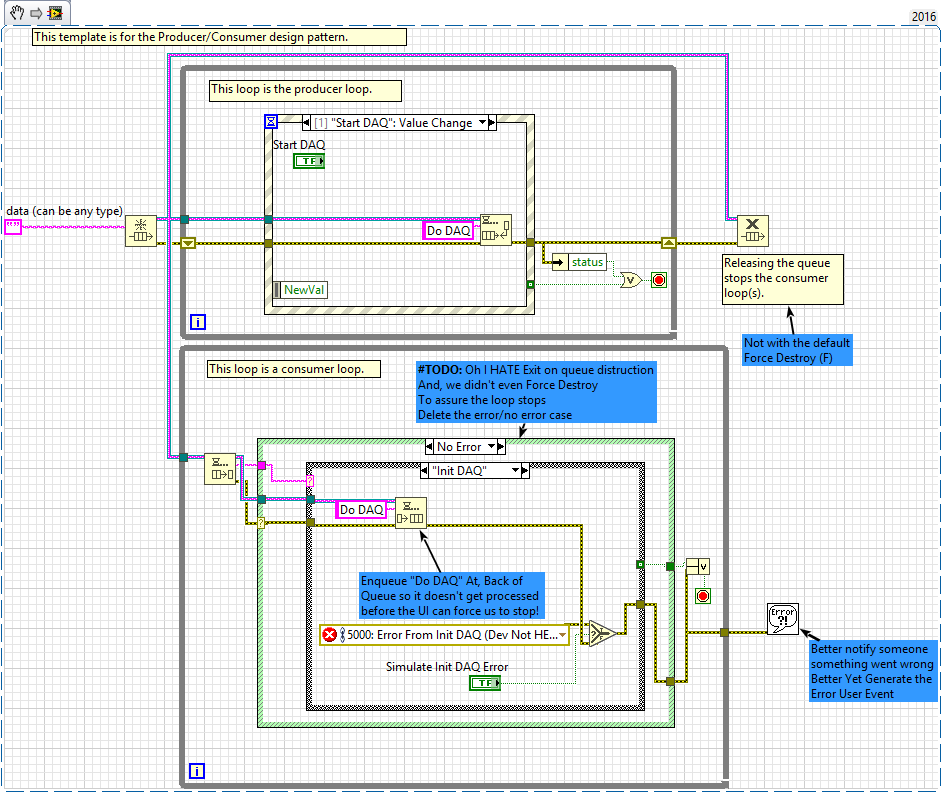Viewport: 942px width, 793px height.
Task: Select the 'This loop is the producer loop' comment
Action: point(305,91)
